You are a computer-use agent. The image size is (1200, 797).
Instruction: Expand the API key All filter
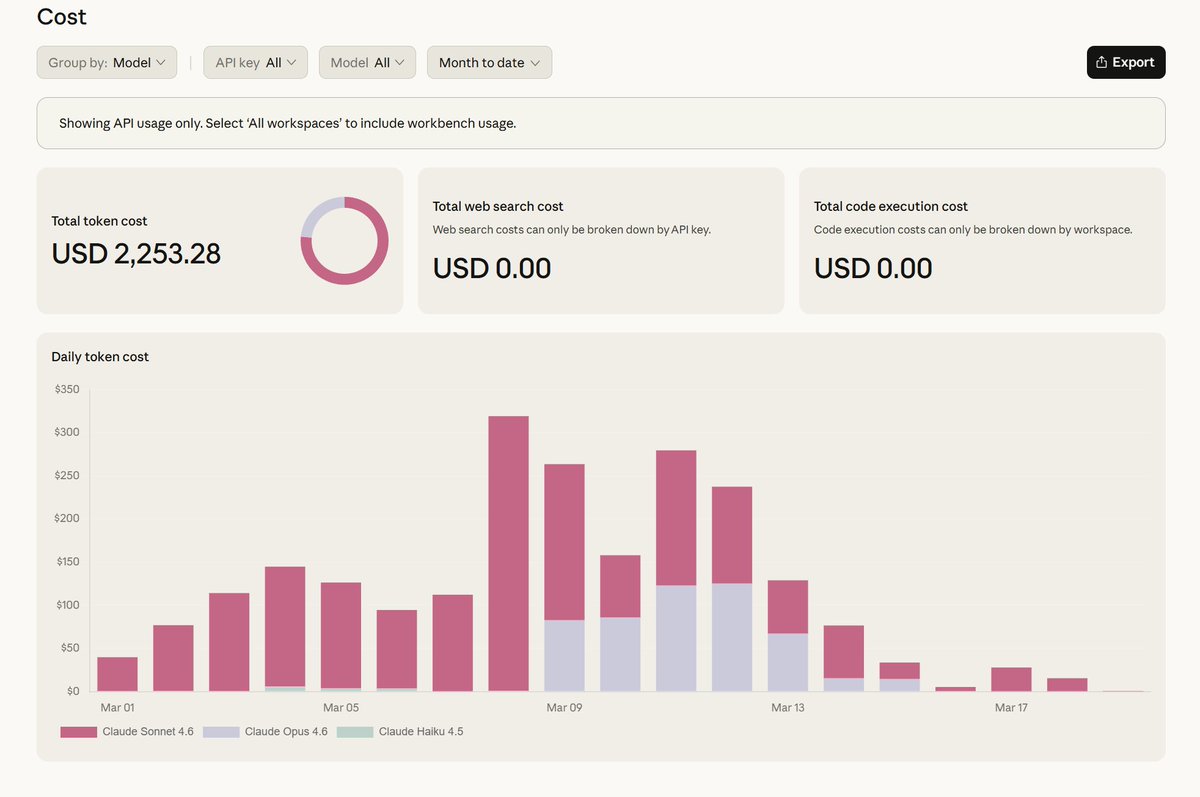tap(255, 62)
